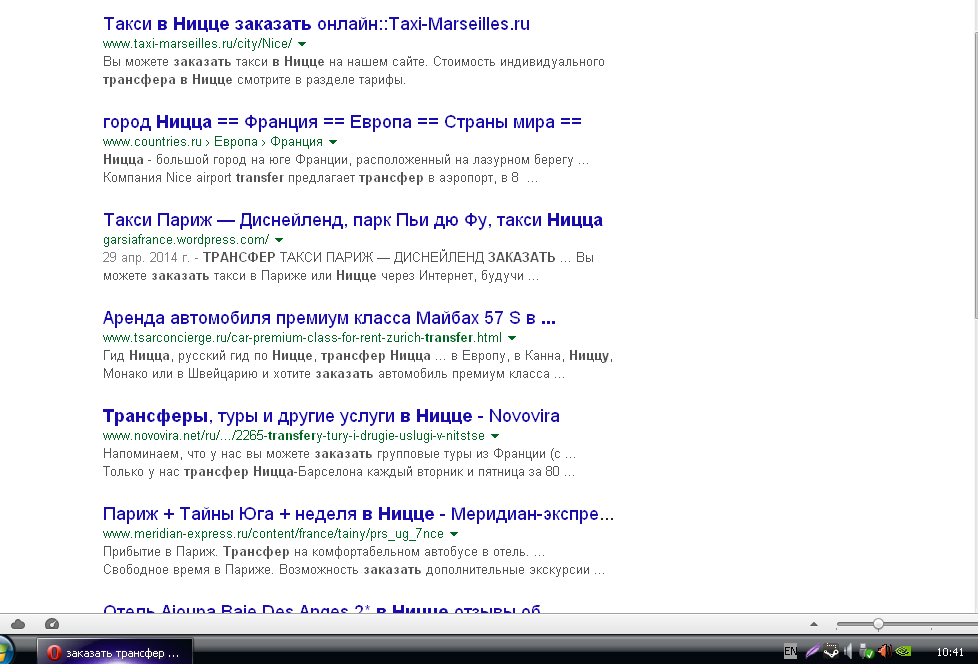Open the purple feather tray icon
978x664 pixels.
click(811, 652)
